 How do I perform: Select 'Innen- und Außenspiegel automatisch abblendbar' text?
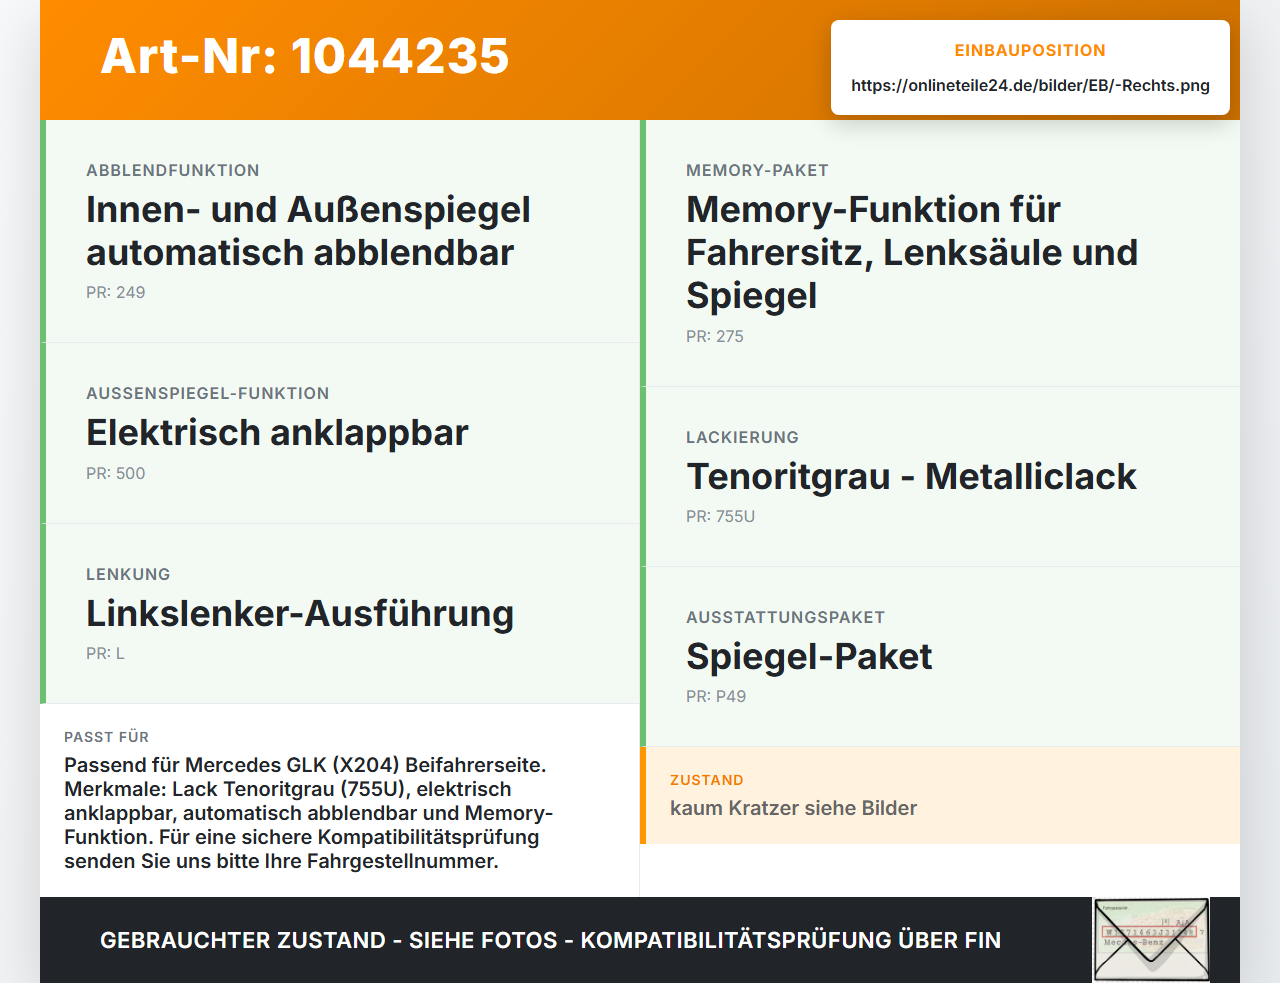click(308, 231)
